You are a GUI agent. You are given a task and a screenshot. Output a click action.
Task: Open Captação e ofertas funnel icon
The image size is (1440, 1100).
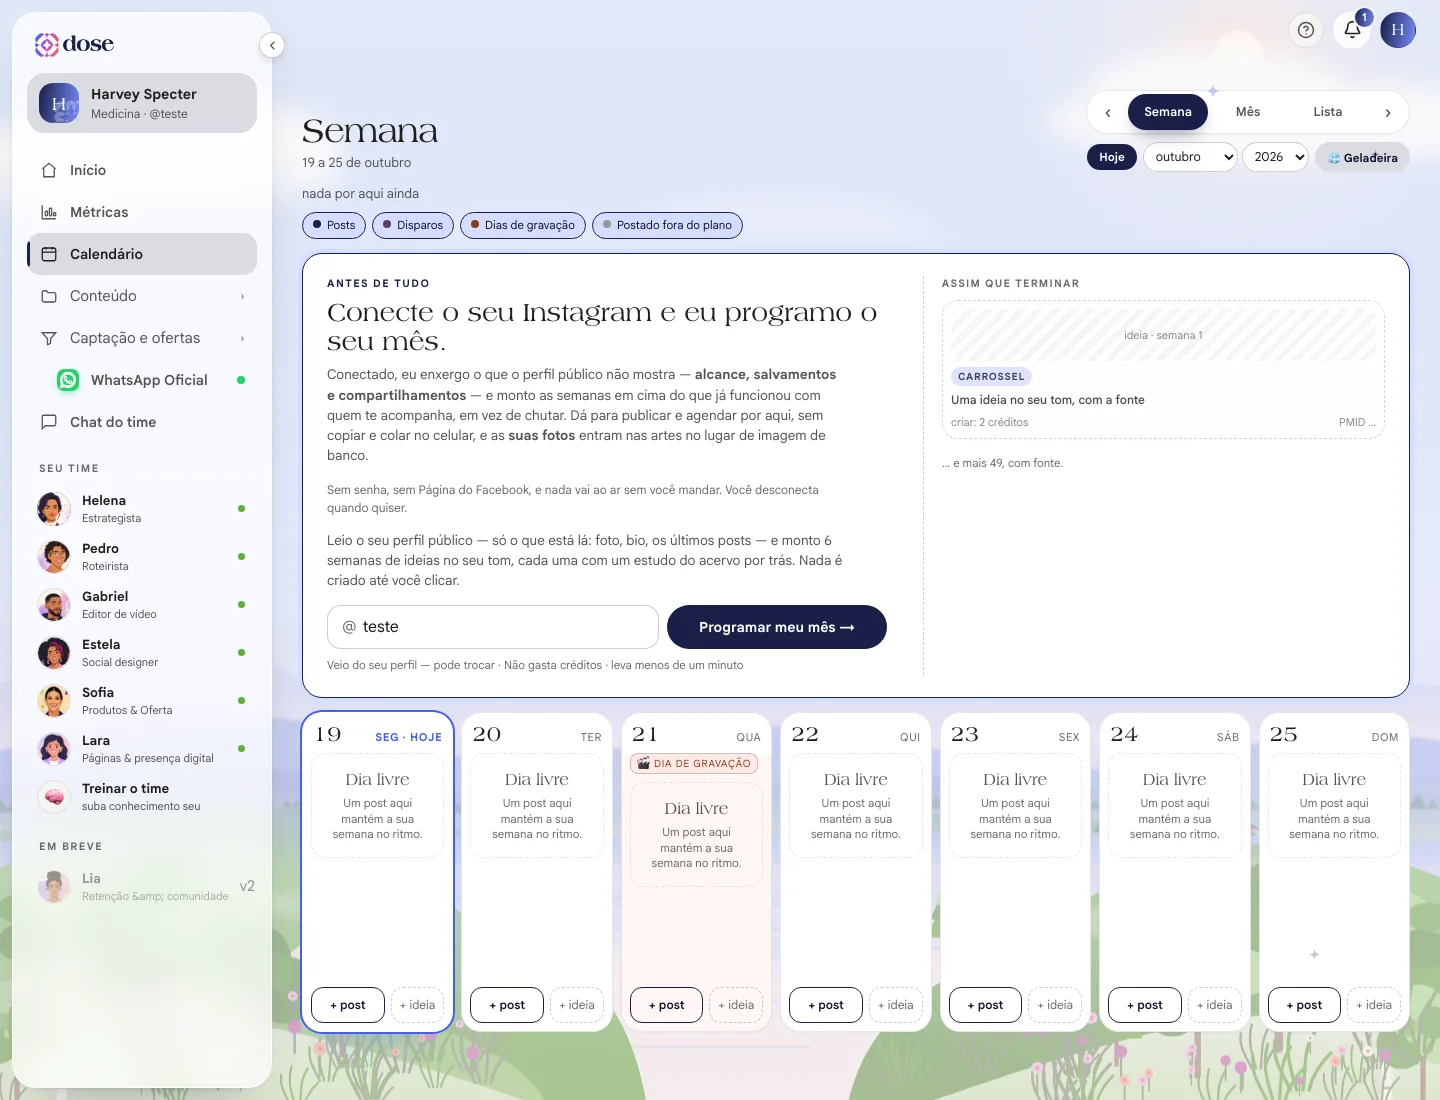click(49, 338)
